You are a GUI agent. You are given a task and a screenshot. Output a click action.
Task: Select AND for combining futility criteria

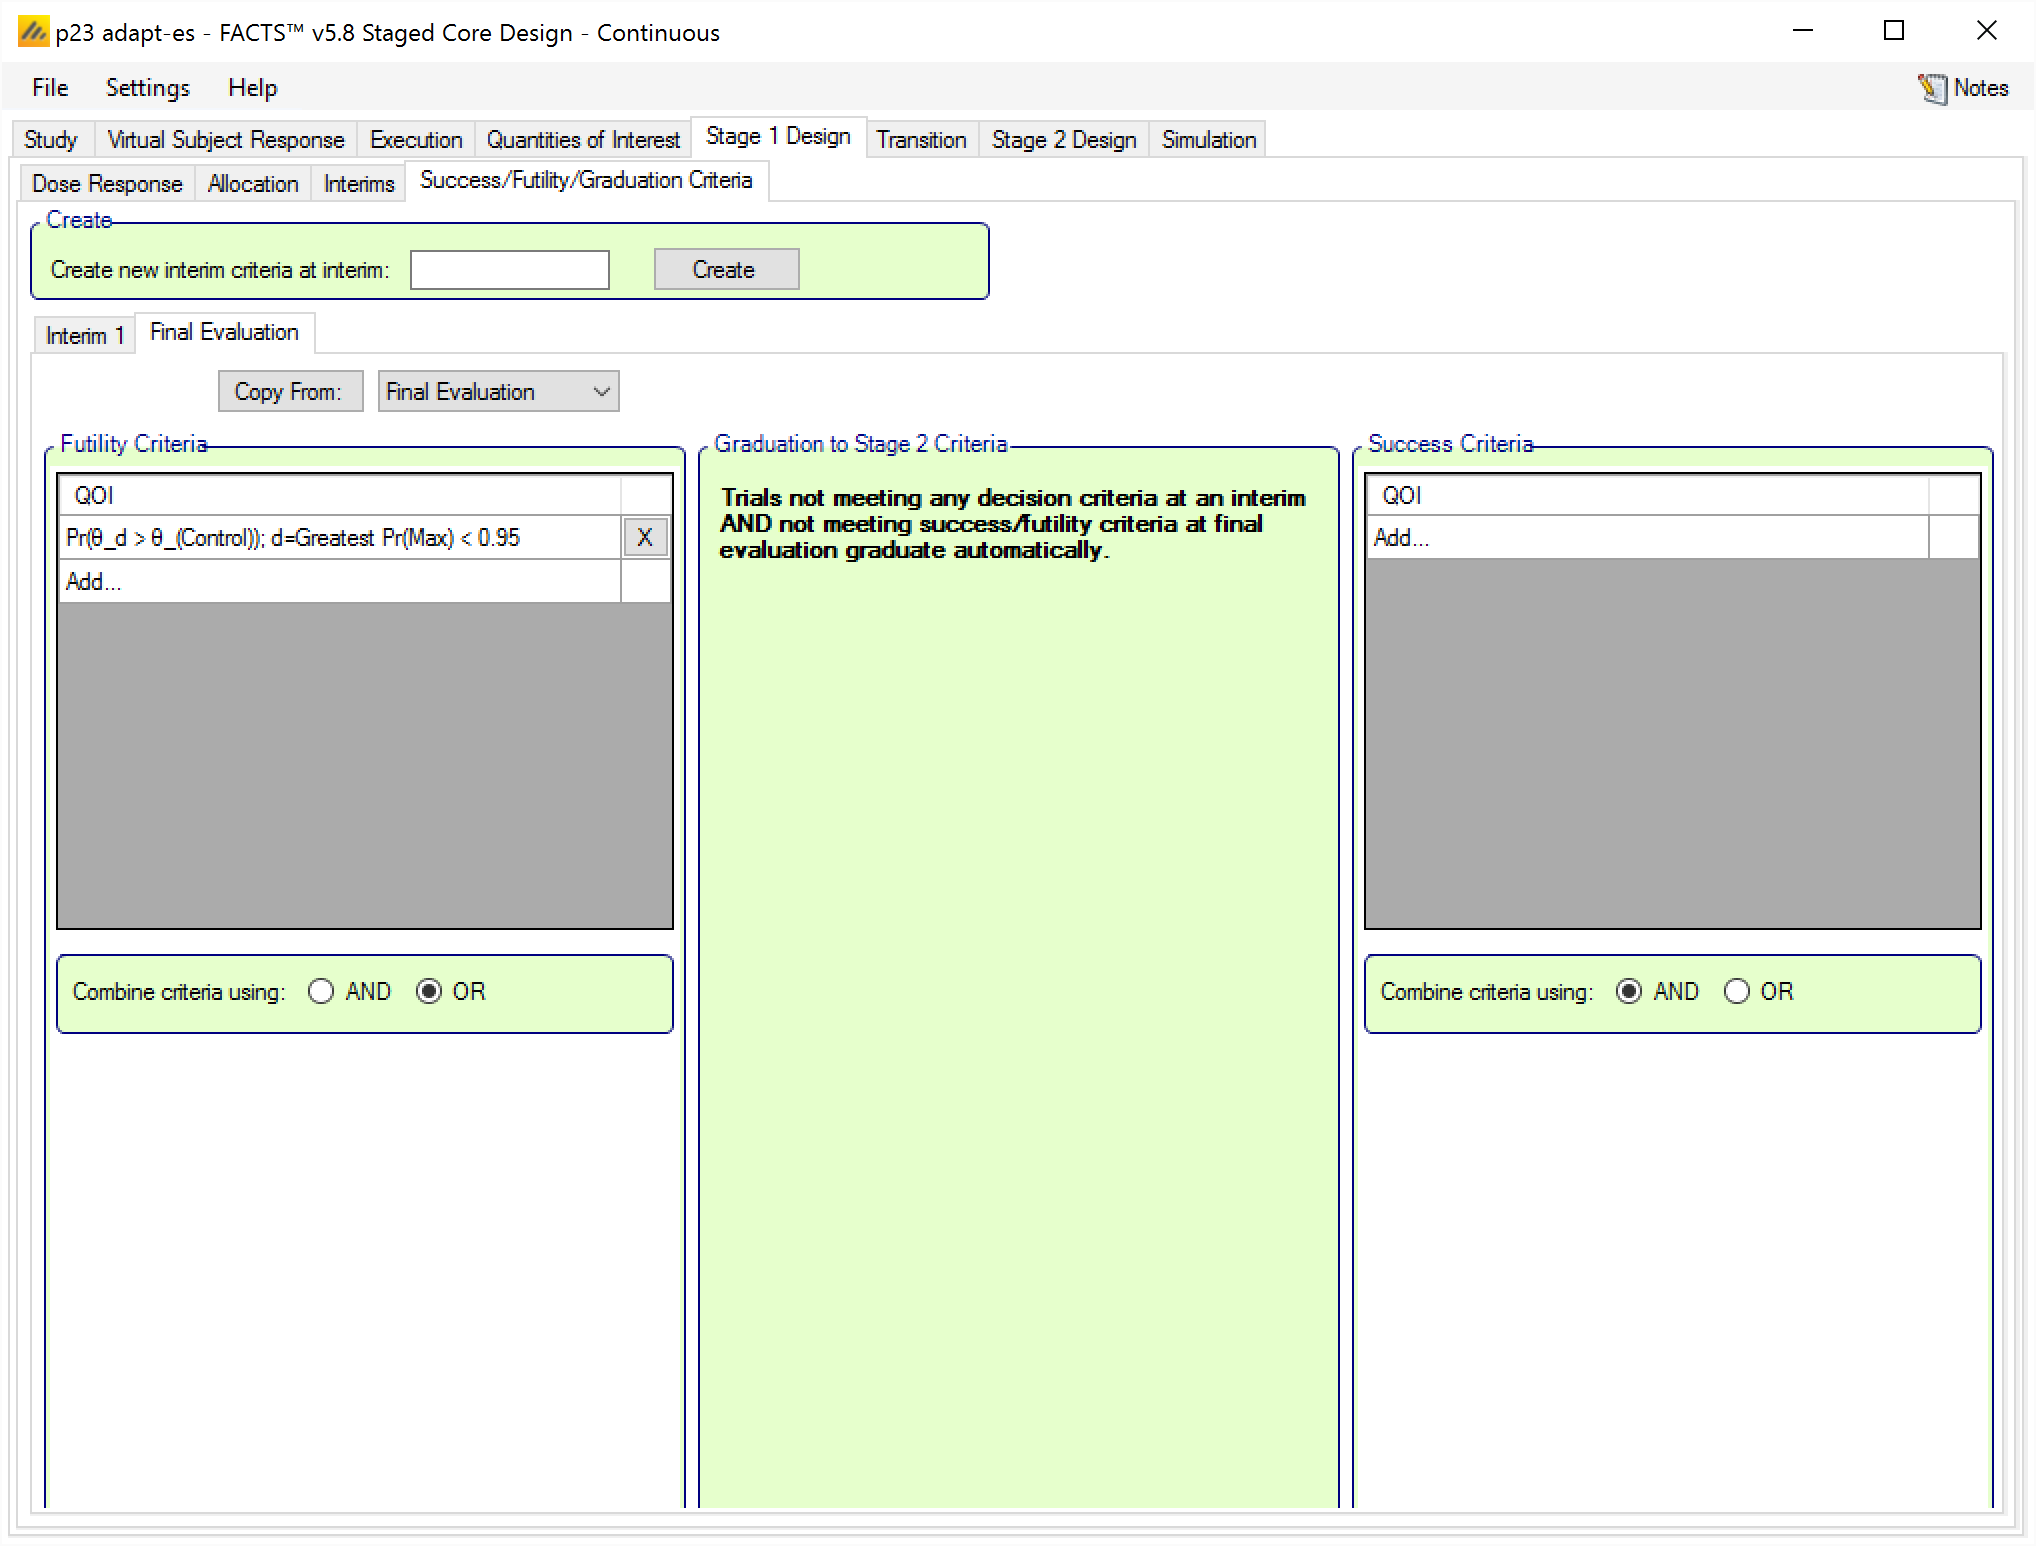321,992
